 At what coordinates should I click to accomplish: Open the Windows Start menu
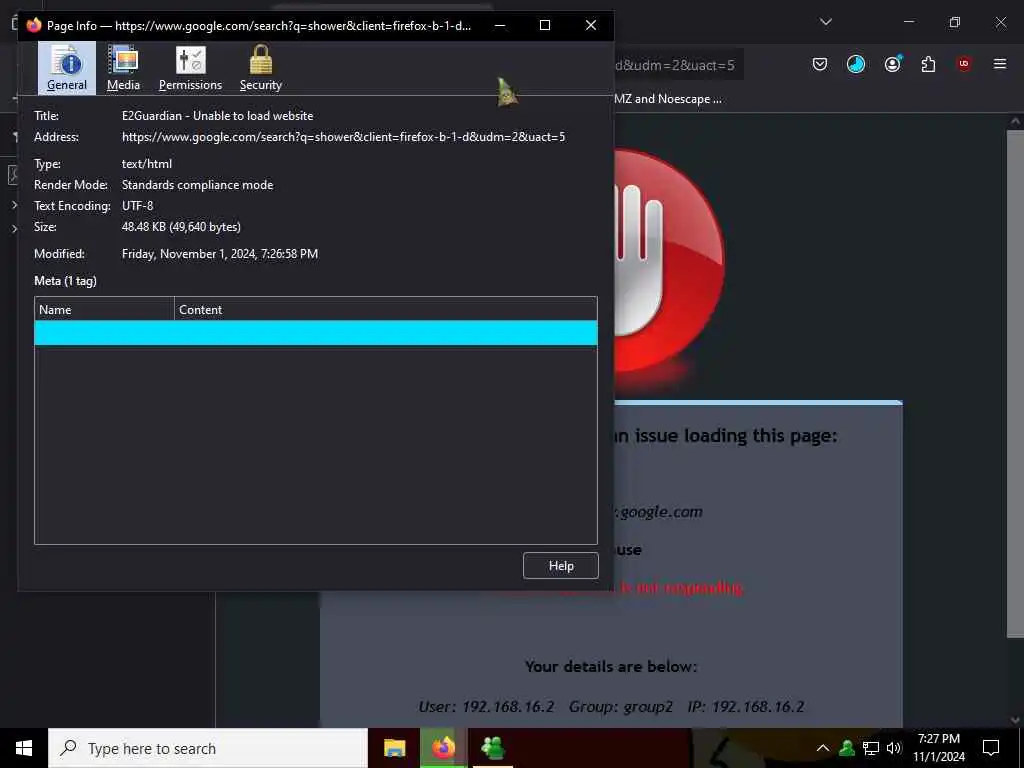[x=24, y=748]
